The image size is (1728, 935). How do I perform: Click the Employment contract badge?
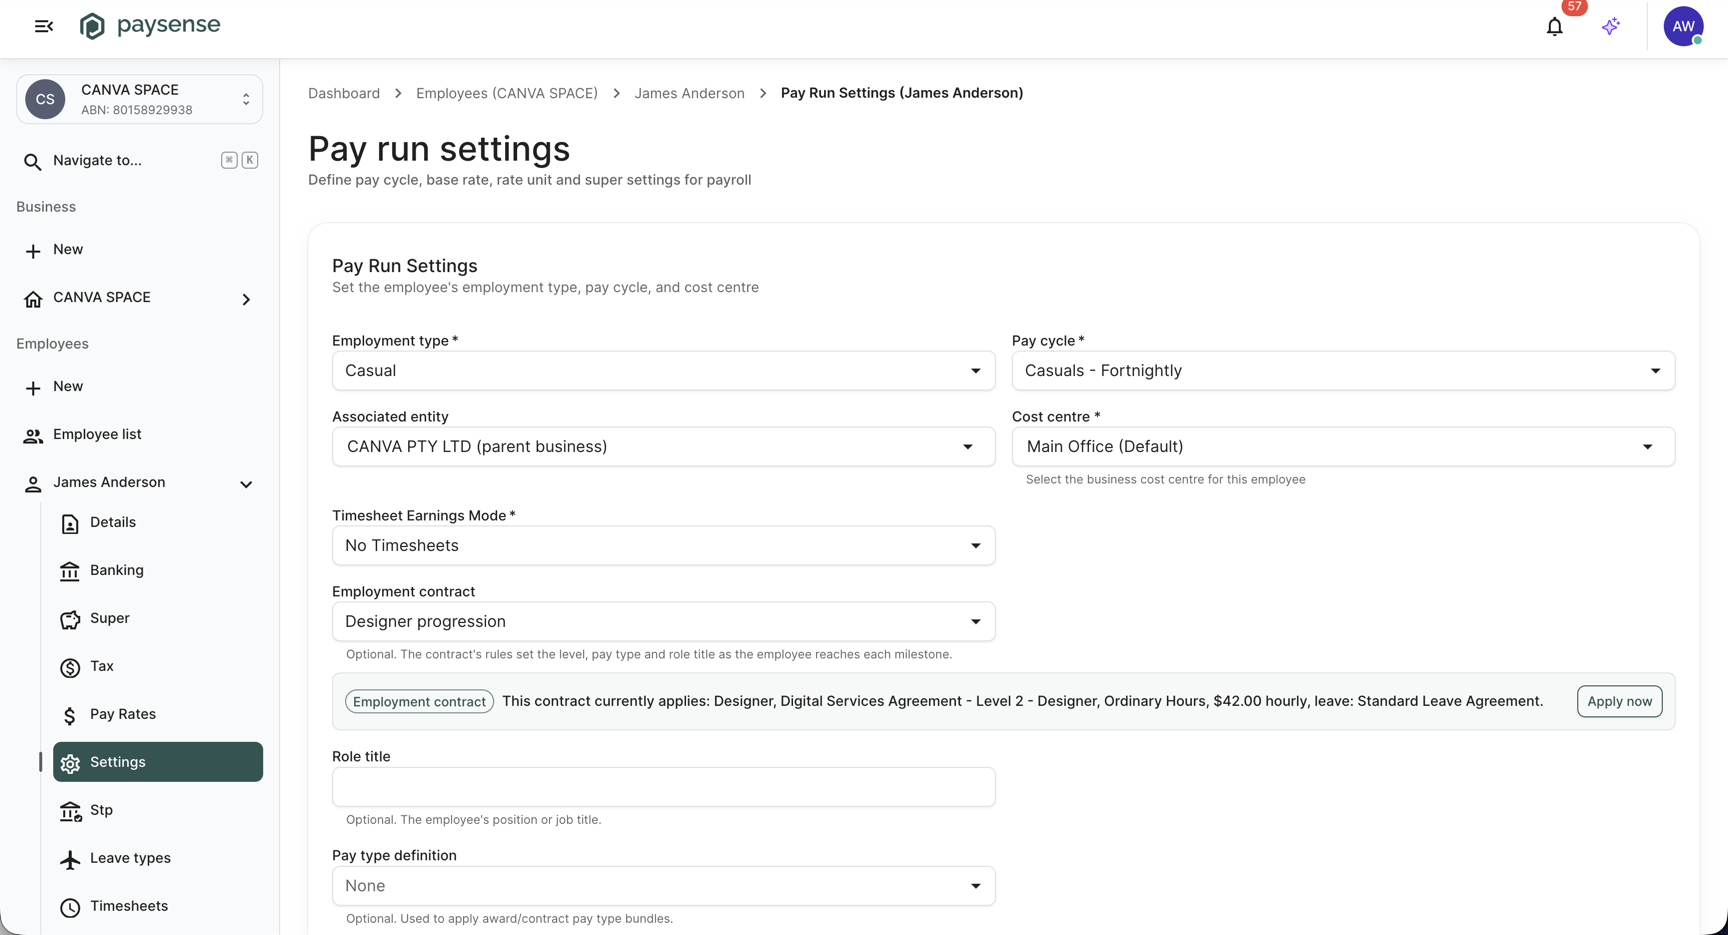pyautogui.click(x=419, y=702)
